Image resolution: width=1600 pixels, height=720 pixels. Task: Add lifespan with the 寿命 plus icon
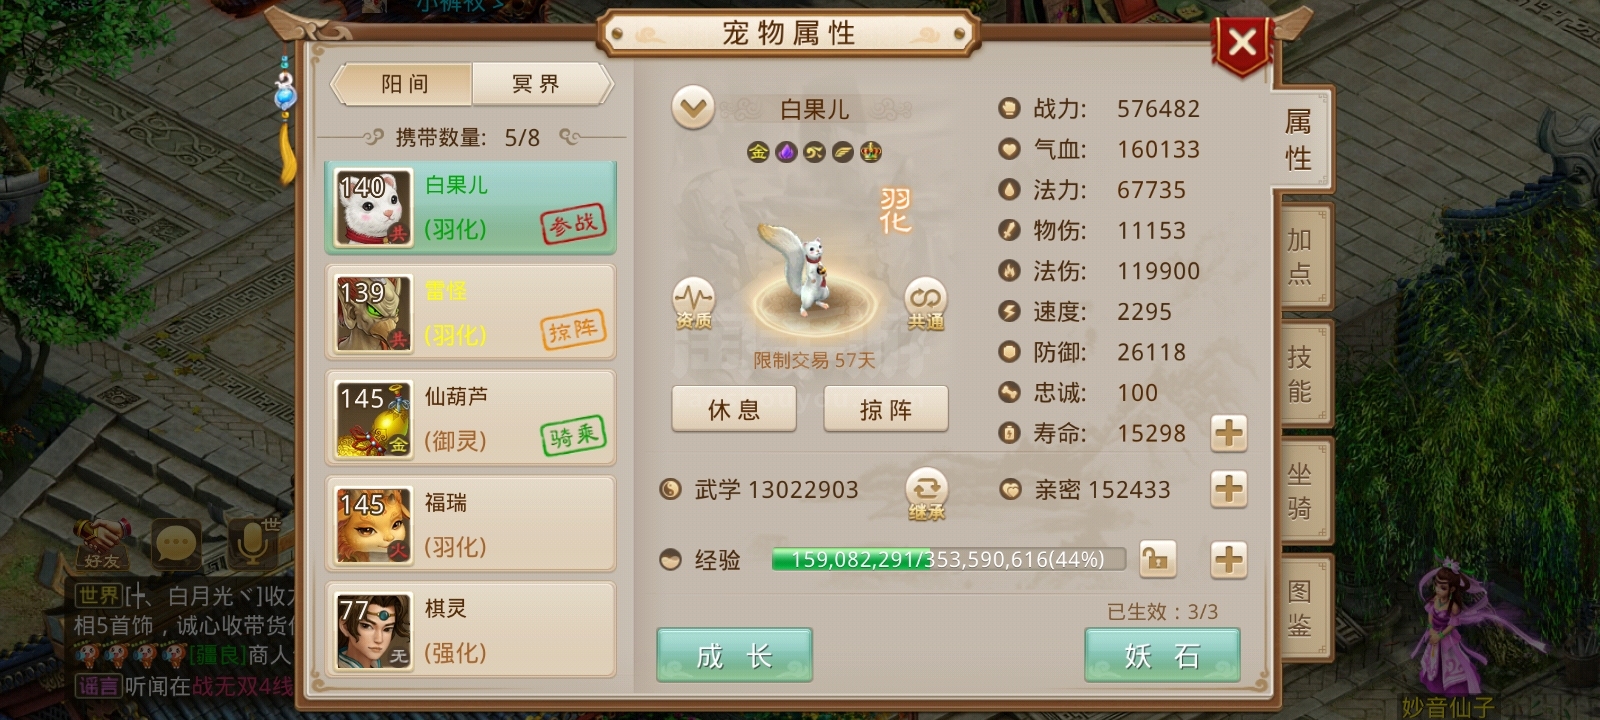(1228, 433)
